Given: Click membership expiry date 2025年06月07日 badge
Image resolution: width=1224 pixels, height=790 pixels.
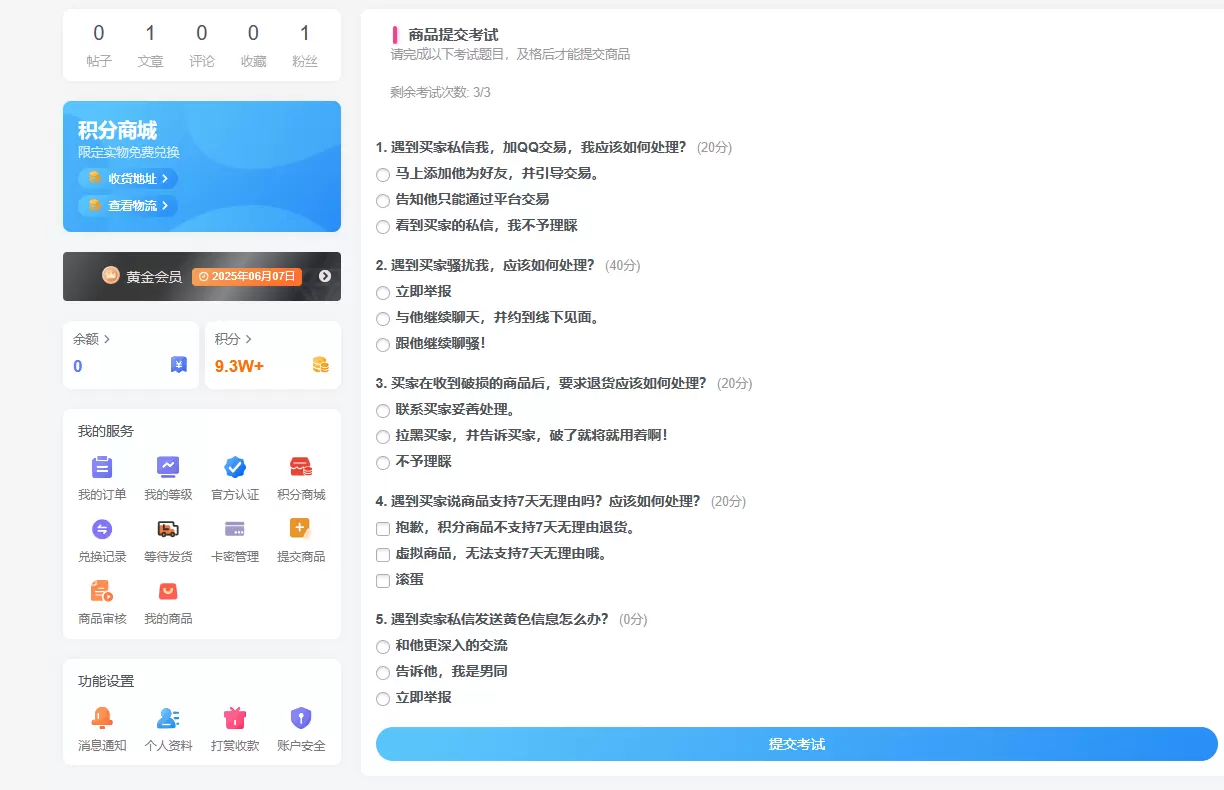Looking at the screenshot, I should (247, 276).
